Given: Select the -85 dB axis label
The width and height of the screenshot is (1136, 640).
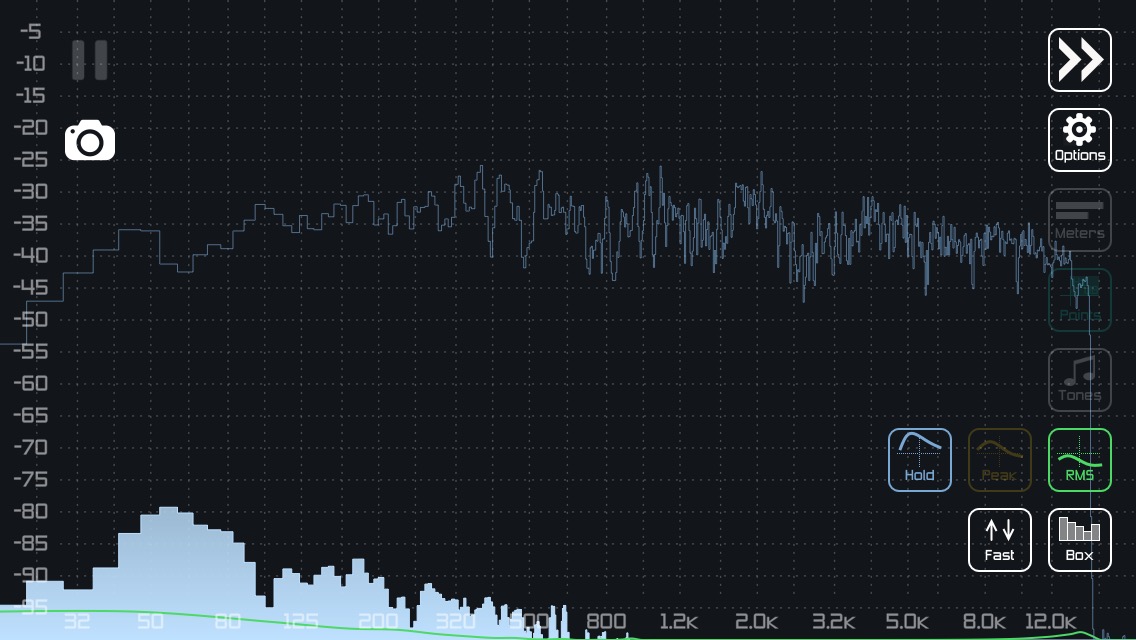Looking at the screenshot, I should click(30, 544).
